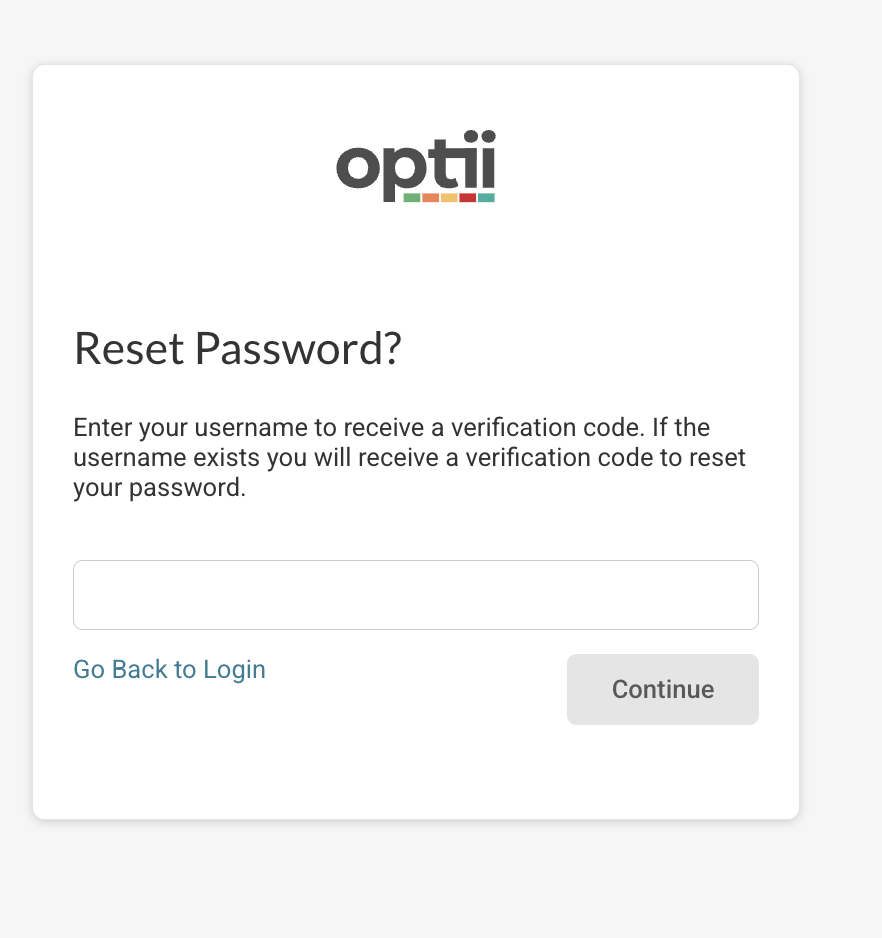Click the word "Password?" in the heading
The height and width of the screenshot is (938, 882).
pyautogui.click(x=298, y=349)
